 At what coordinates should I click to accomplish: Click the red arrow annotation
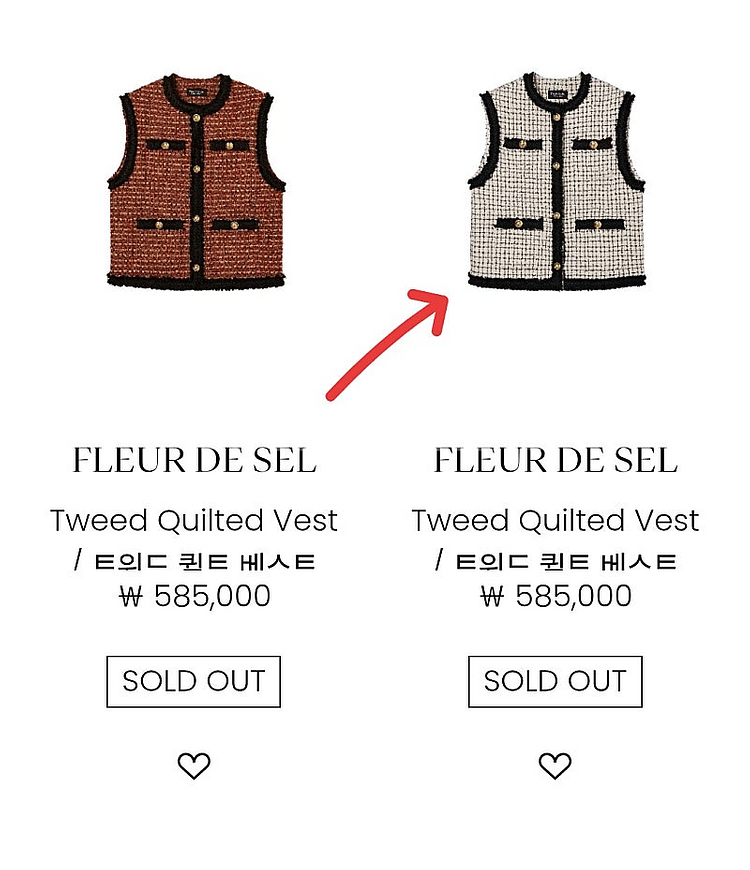[x=388, y=344]
